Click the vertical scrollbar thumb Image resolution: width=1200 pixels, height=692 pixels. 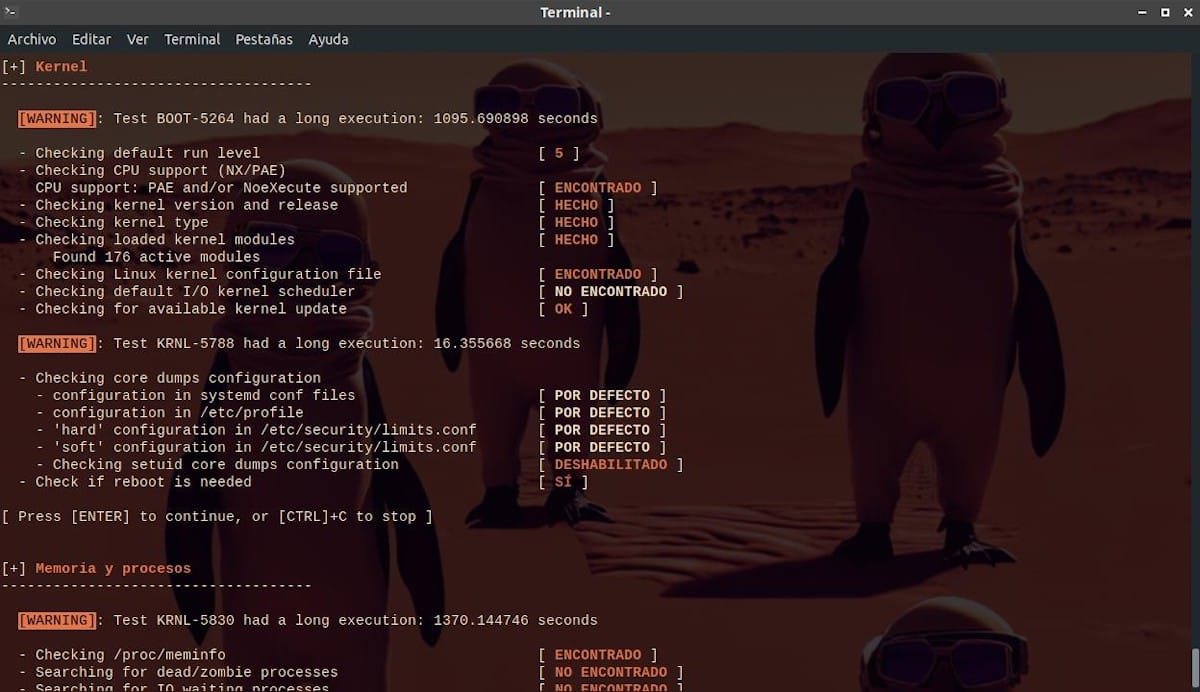point(1195,668)
